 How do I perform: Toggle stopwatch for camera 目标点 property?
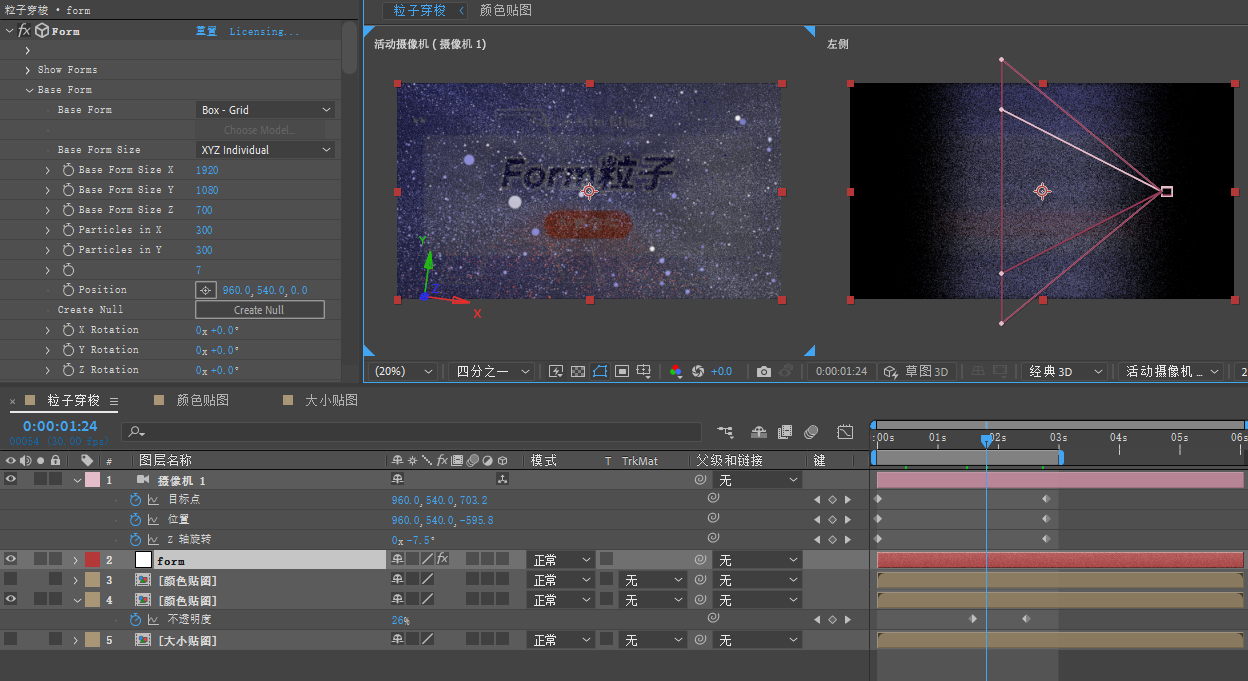[x=136, y=499]
